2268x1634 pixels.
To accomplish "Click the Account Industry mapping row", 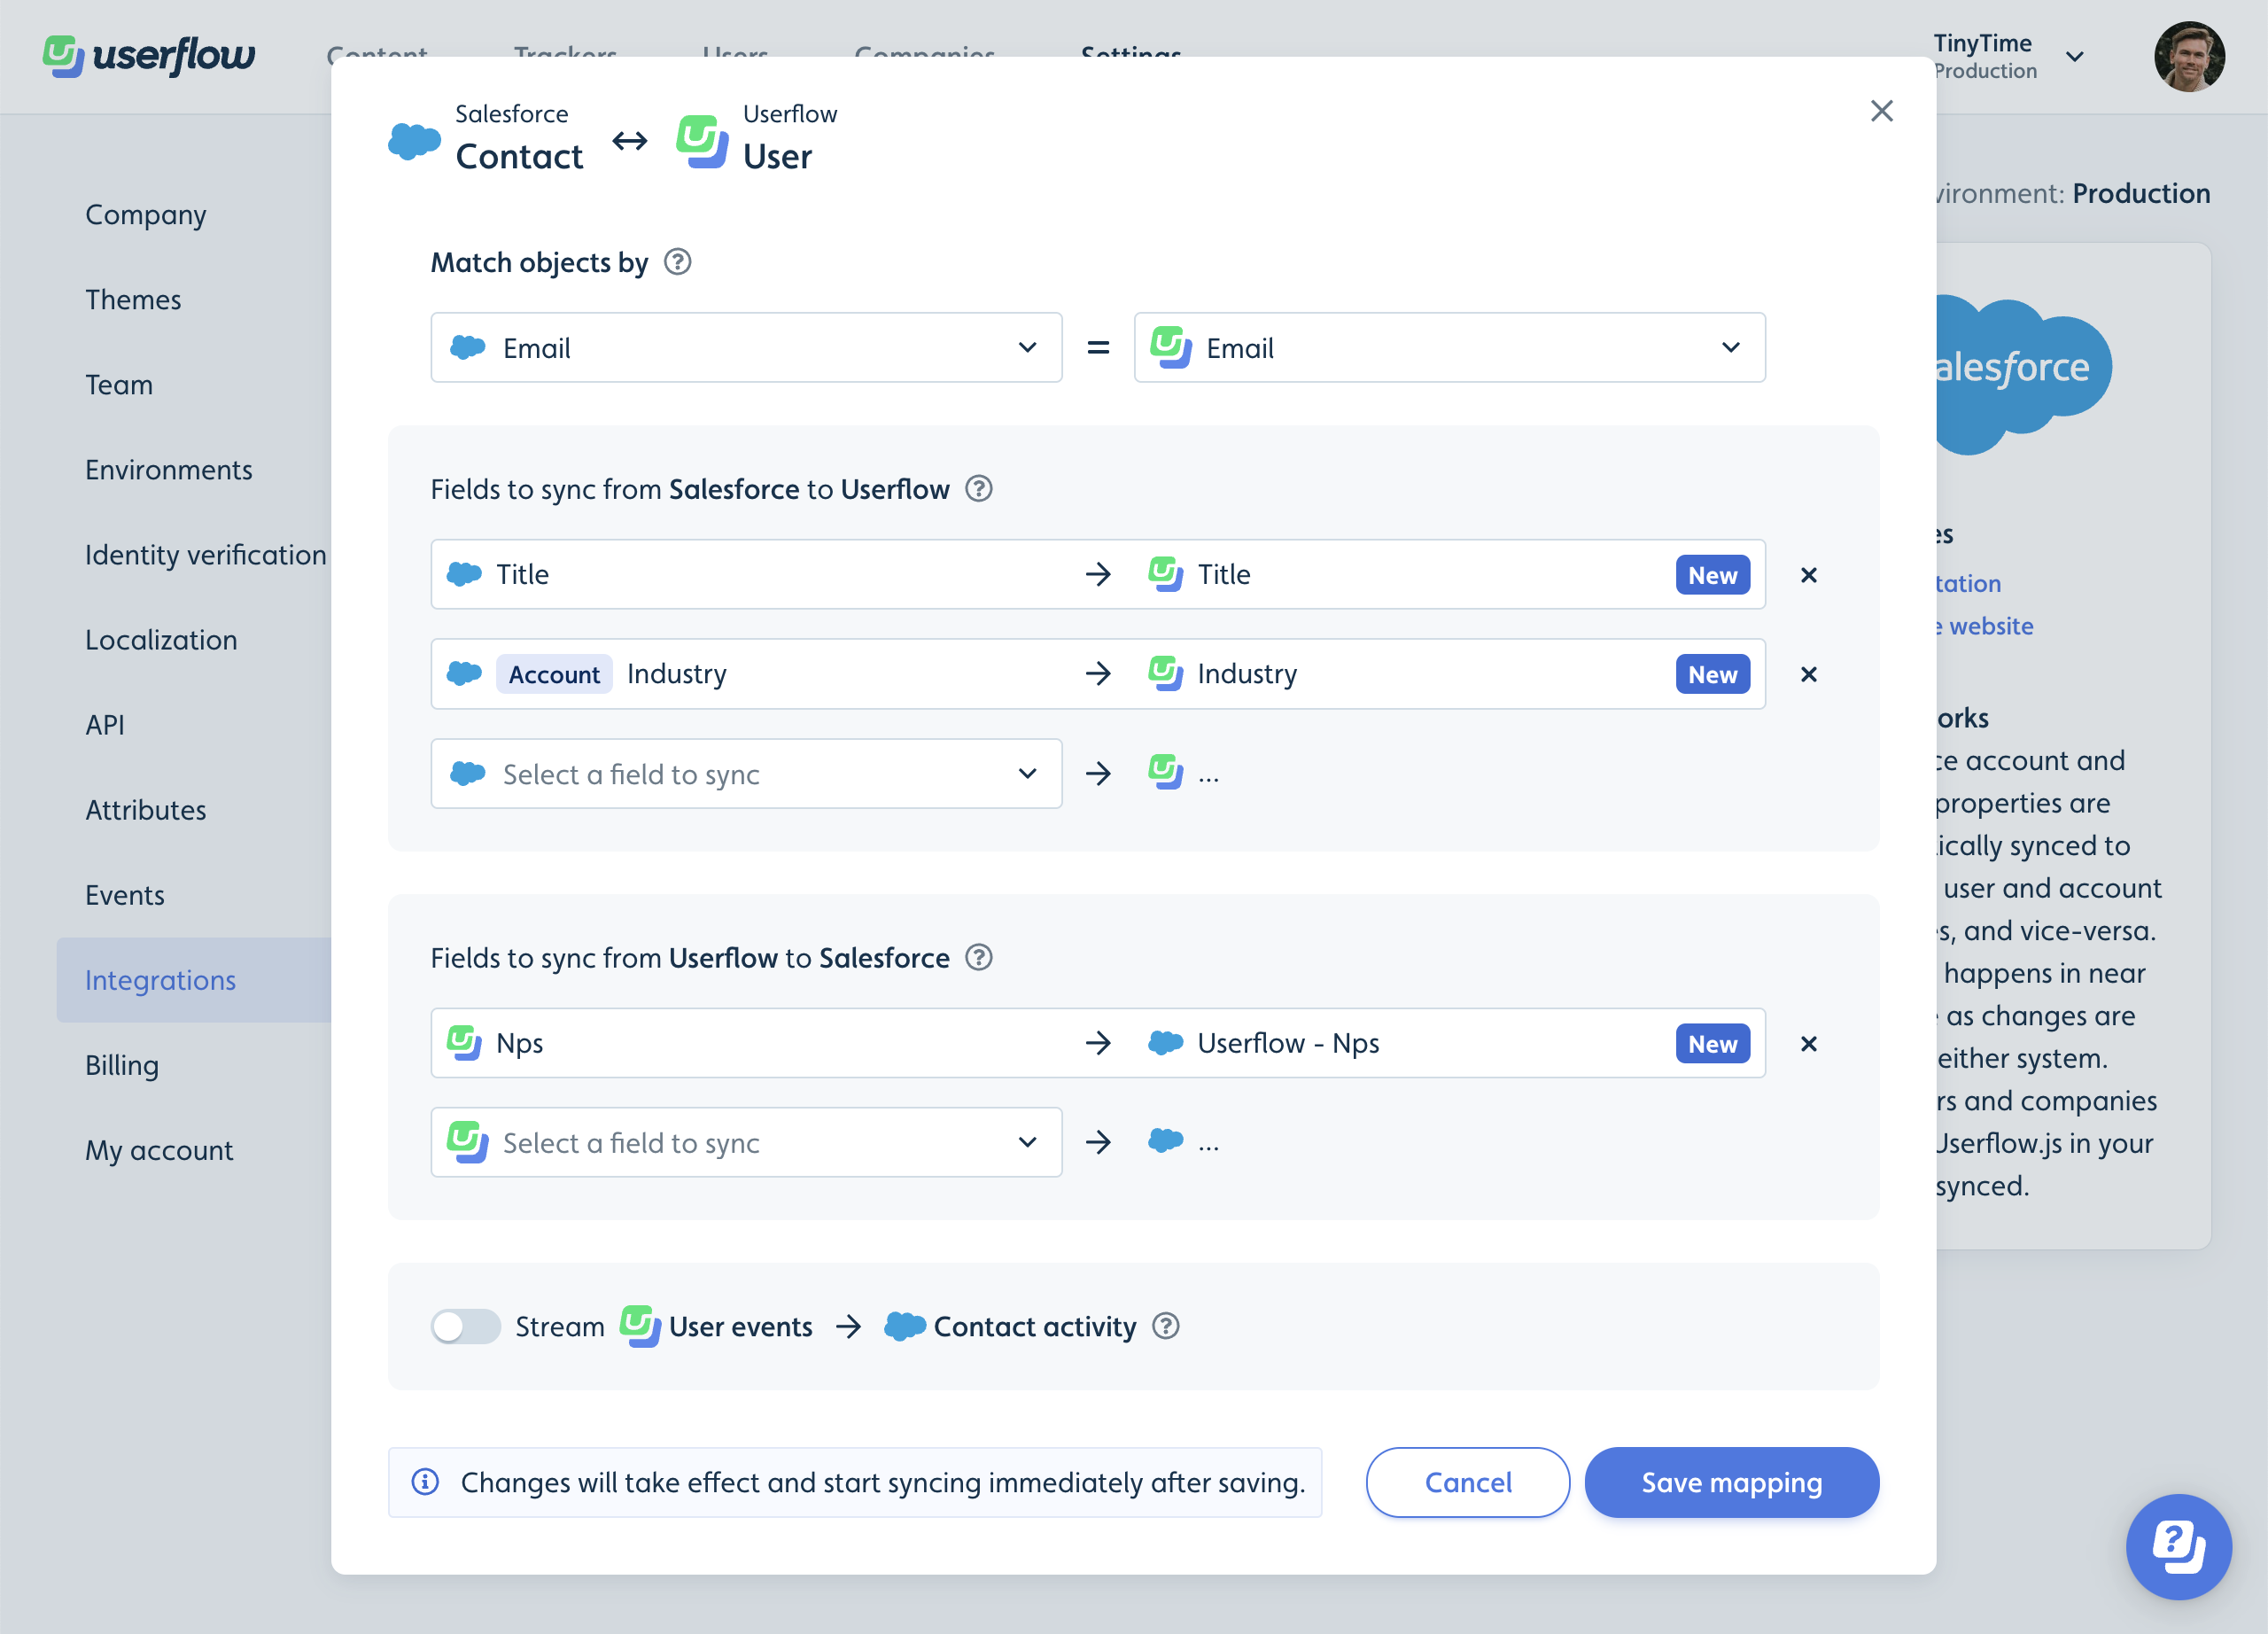I will pos(1098,674).
